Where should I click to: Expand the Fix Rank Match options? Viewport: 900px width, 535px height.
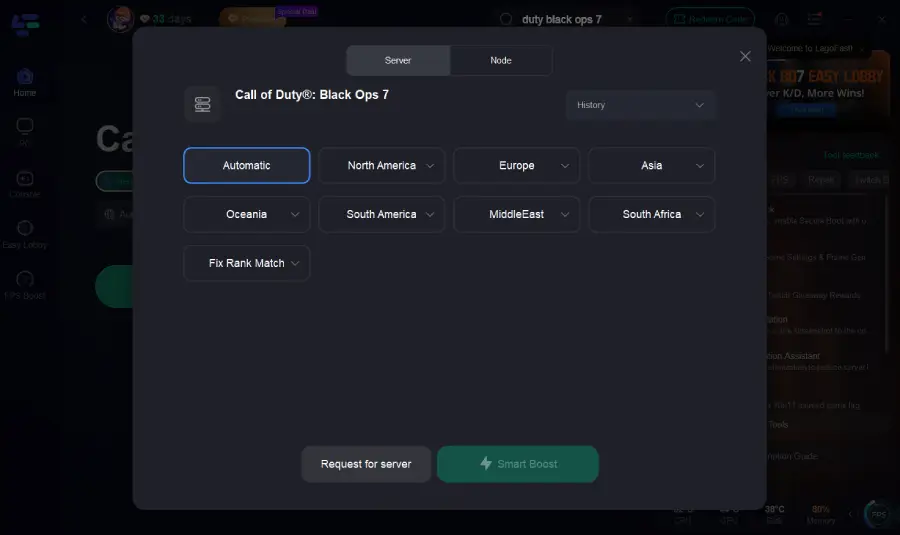coord(247,263)
